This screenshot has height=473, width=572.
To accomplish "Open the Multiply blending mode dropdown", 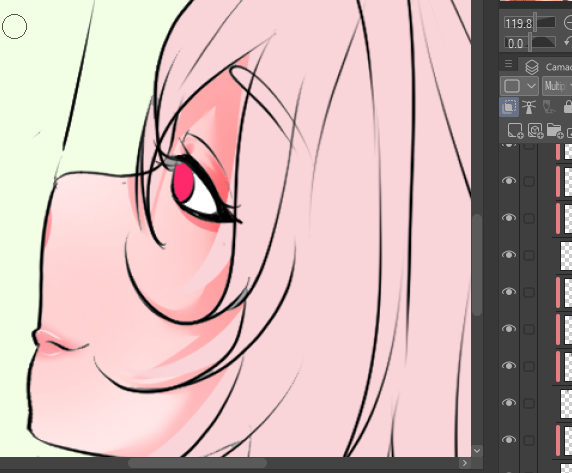I will point(557,86).
